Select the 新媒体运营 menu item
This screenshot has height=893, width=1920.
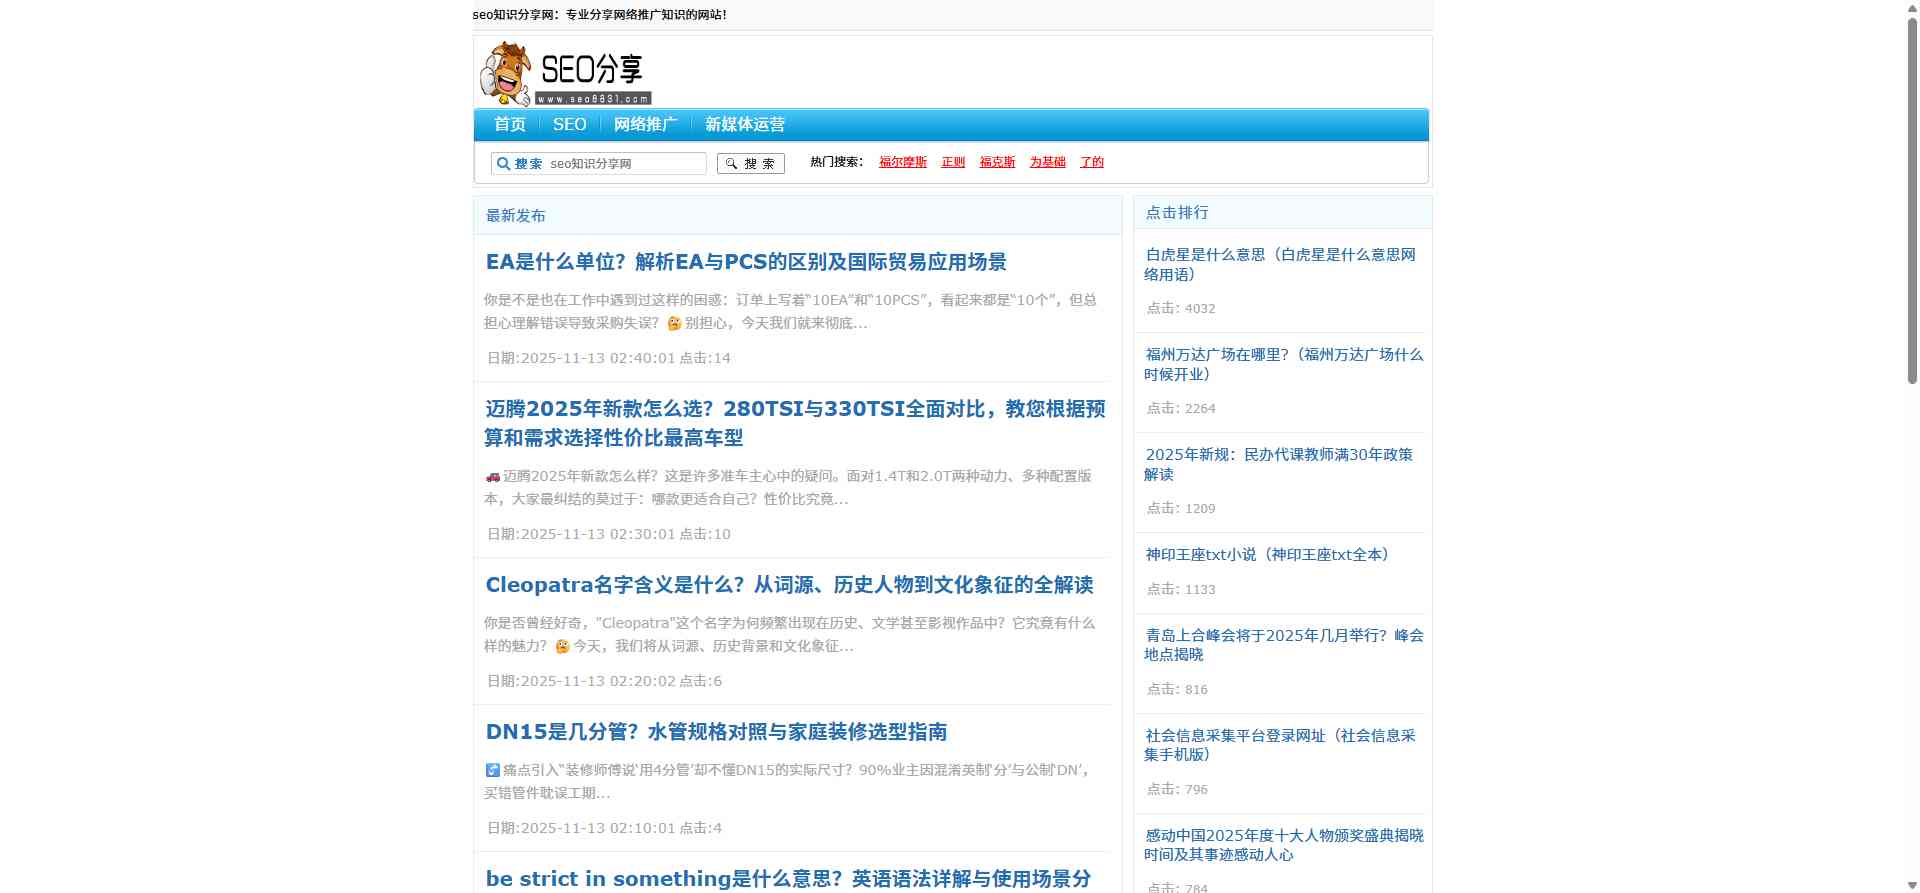click(x=744, y=125)
